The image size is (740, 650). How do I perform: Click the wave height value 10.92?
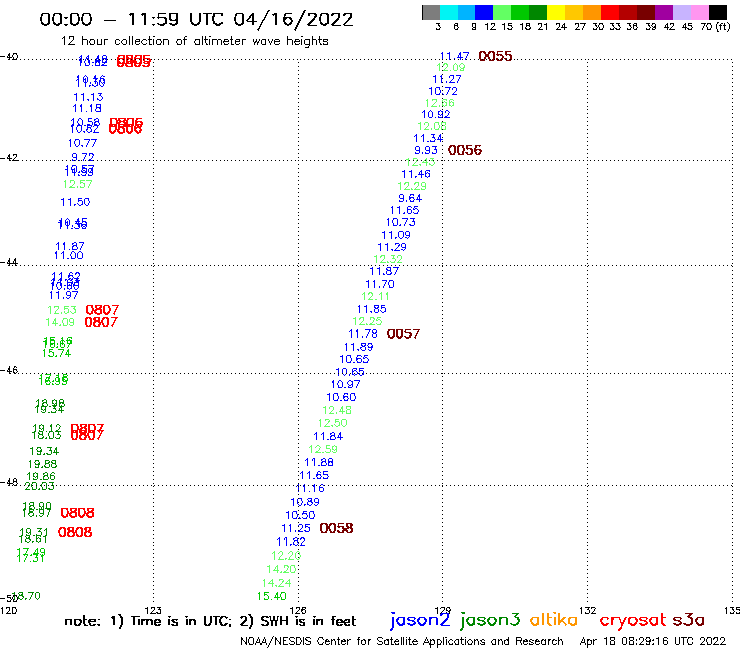point(436,114)
